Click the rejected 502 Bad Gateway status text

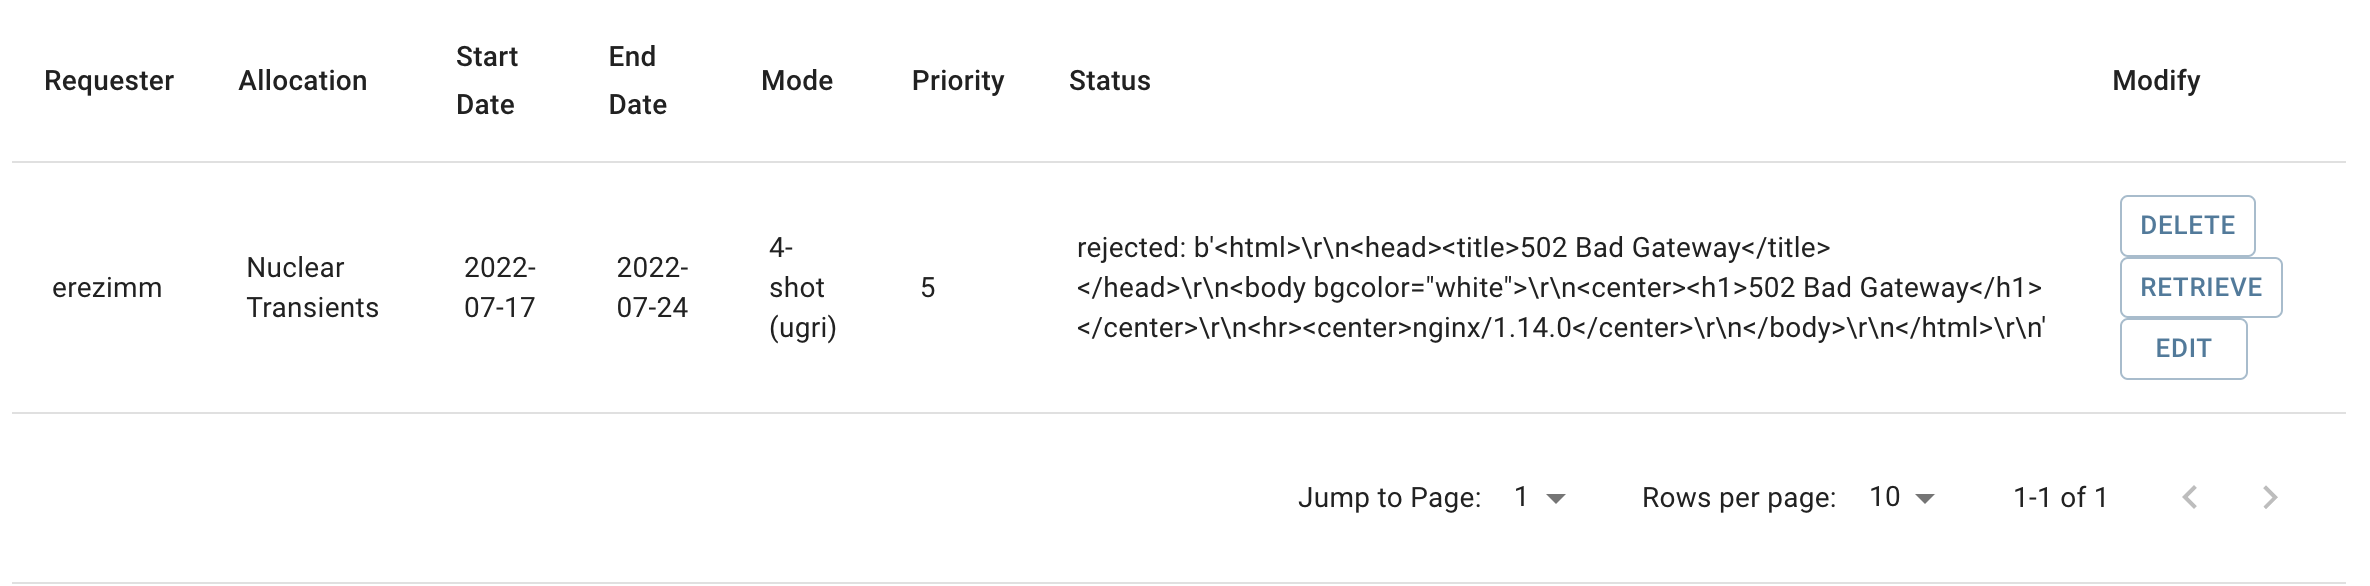1561,288
